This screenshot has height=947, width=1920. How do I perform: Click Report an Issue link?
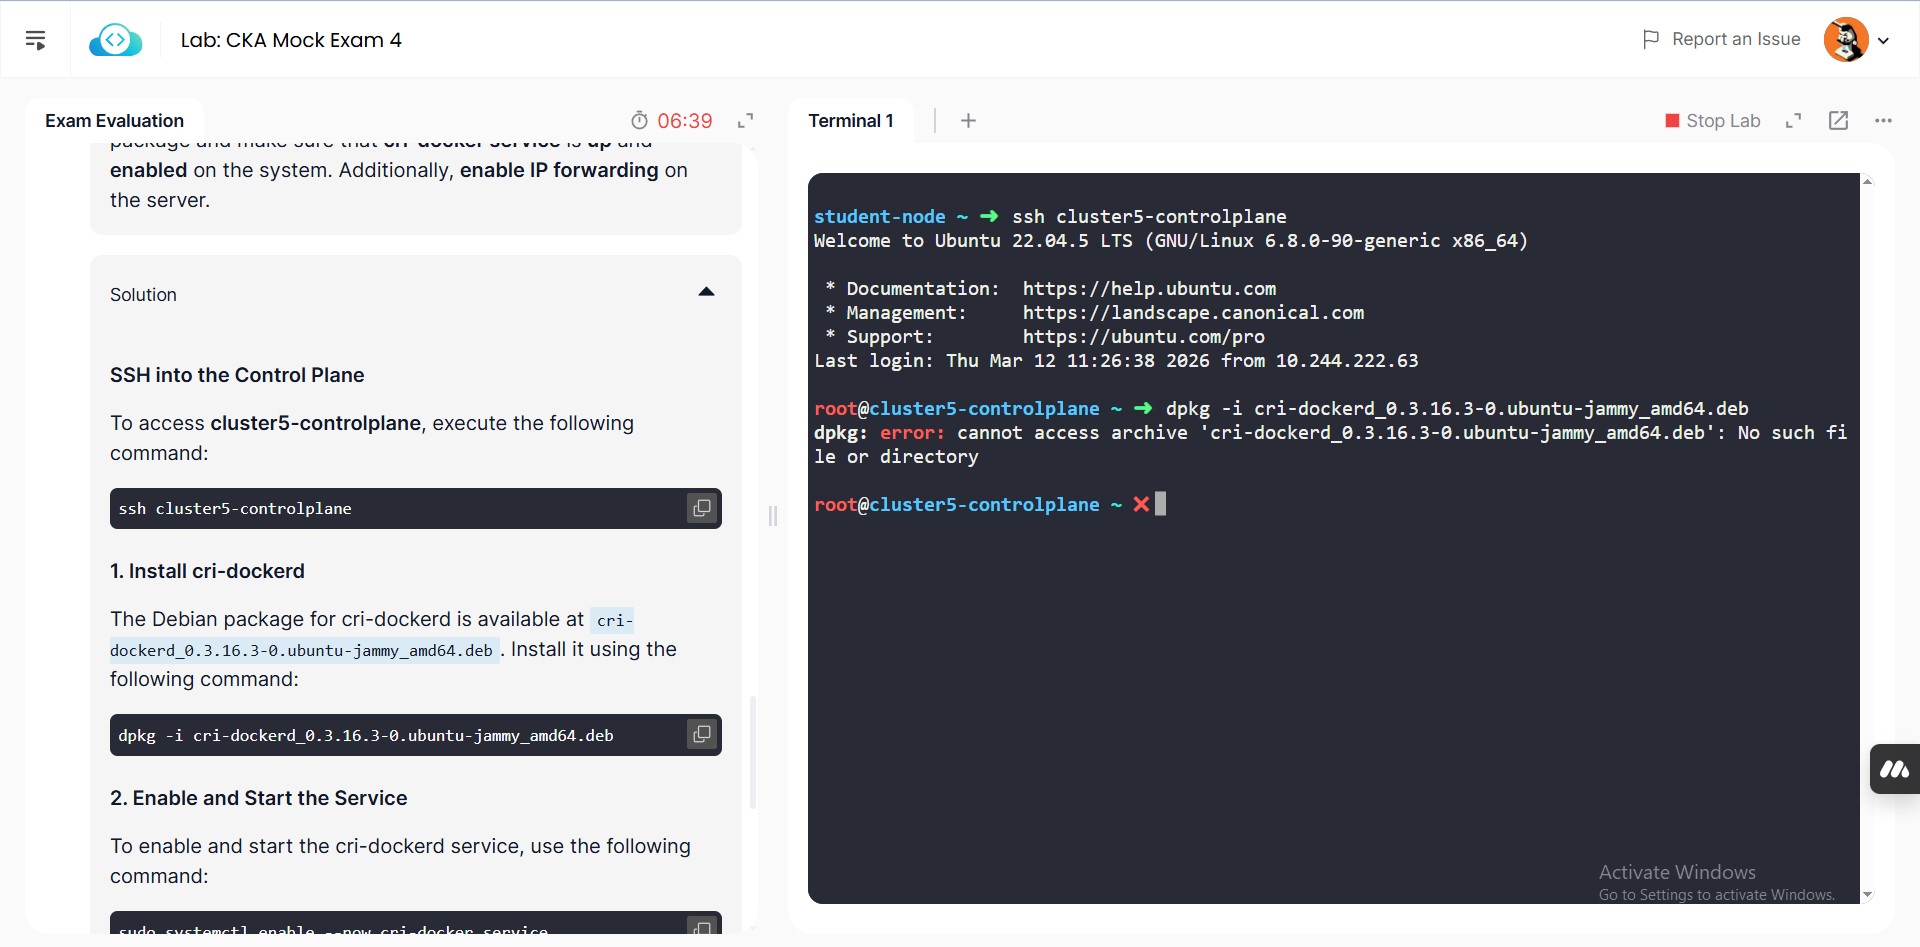1721,39
